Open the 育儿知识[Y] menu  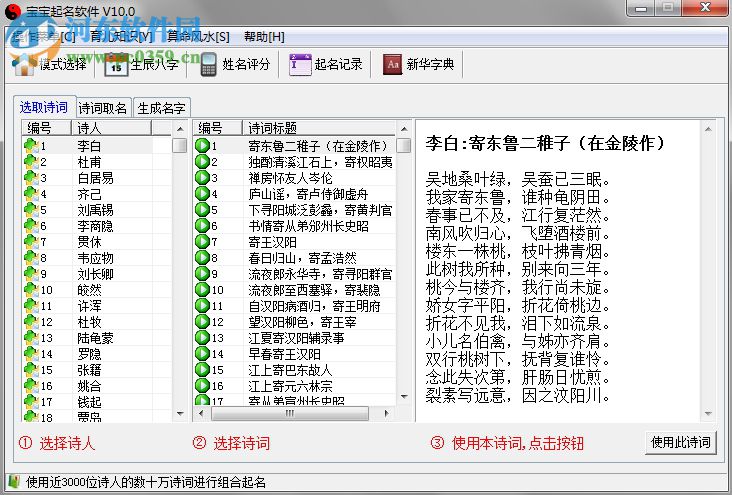pos(121,36)
